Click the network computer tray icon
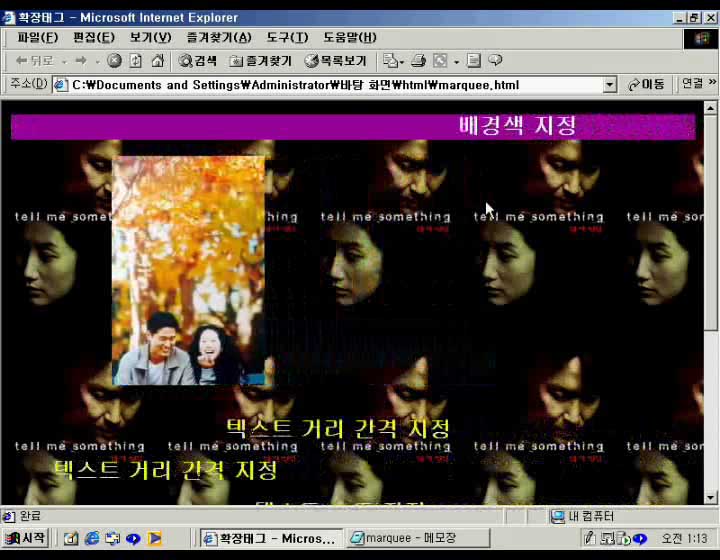720x560 pixels. (607, 538)
